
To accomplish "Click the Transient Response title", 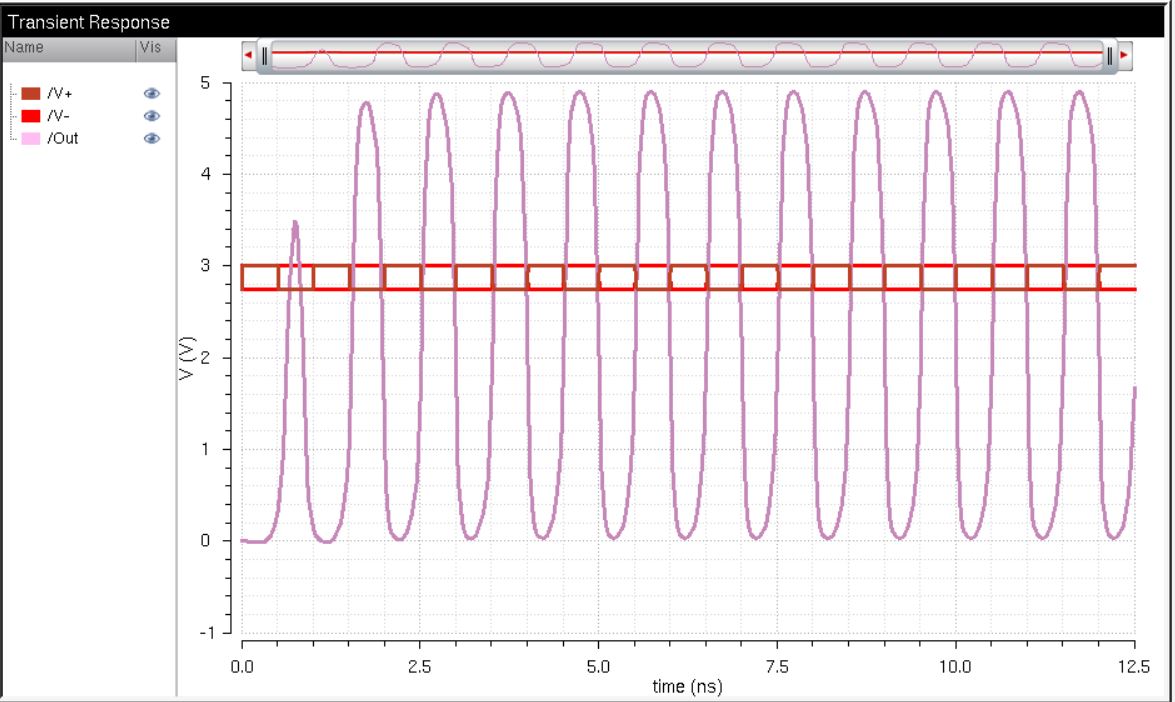I will coord(88,22).
